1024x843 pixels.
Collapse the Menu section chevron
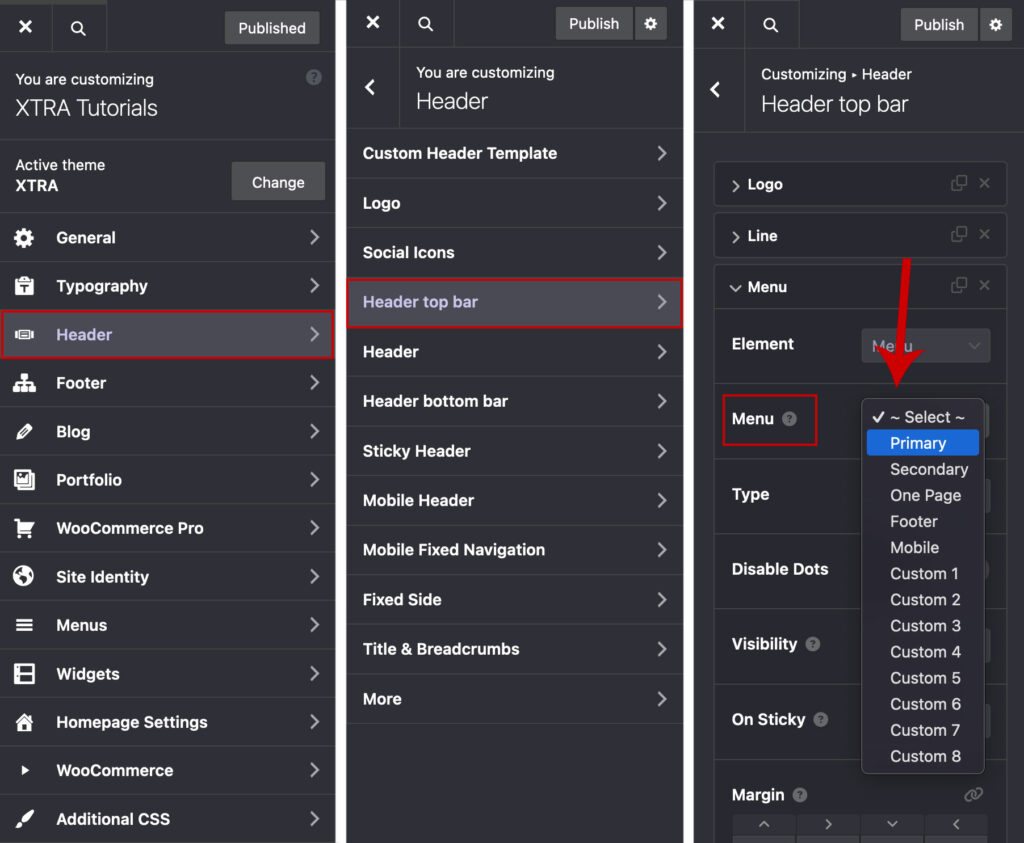point(735,287)
